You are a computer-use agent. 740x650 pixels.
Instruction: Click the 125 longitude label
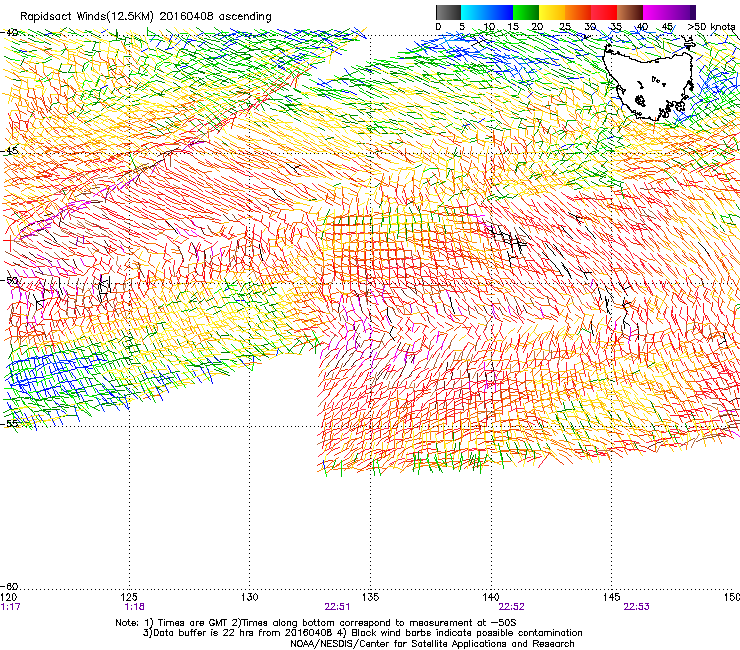click(129, 597)
